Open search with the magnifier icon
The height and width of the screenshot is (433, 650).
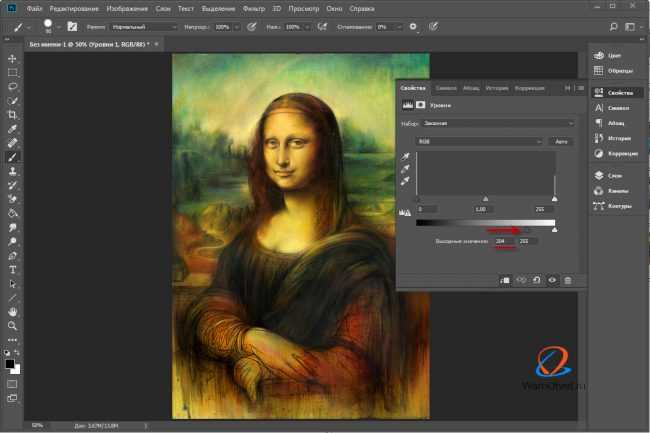point(614,27)
